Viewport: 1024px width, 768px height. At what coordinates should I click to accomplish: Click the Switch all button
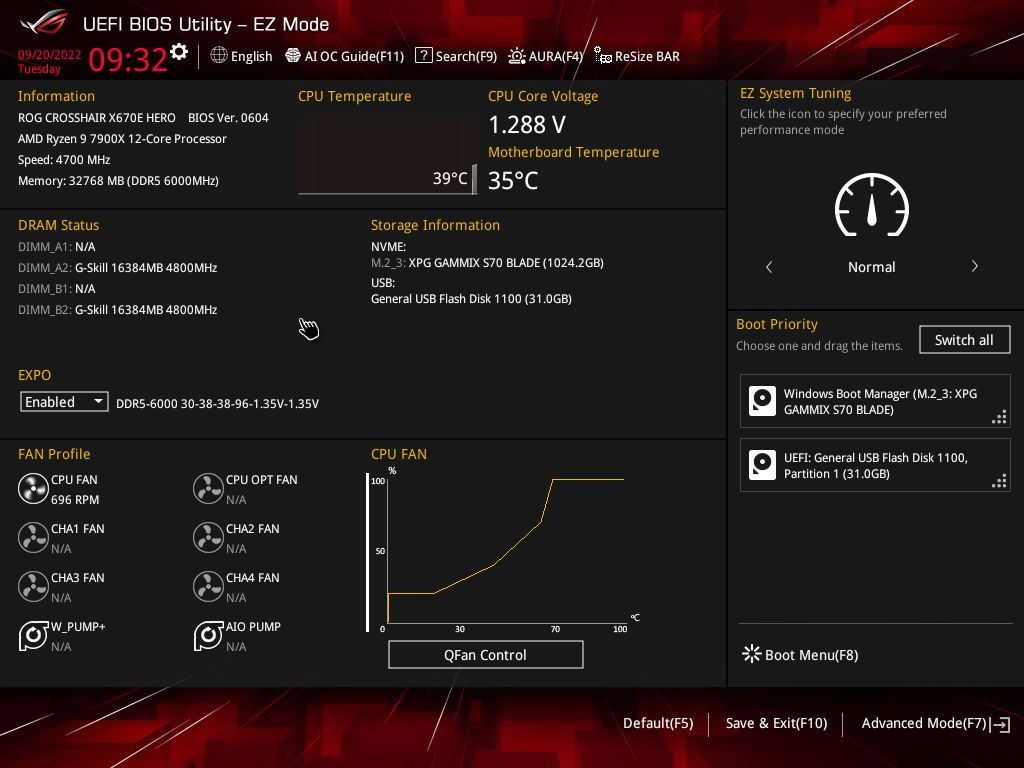[x=964, y=340]
